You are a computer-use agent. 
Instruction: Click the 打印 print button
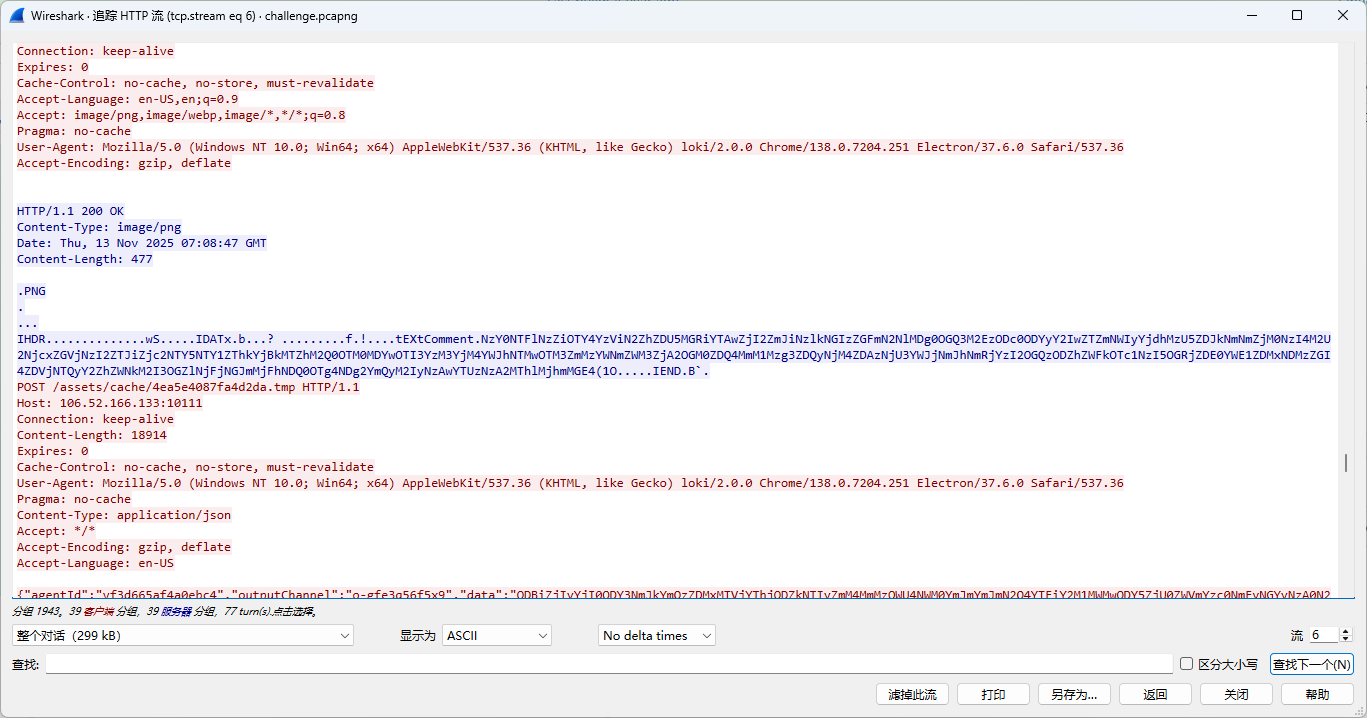[x=993, y=694]
